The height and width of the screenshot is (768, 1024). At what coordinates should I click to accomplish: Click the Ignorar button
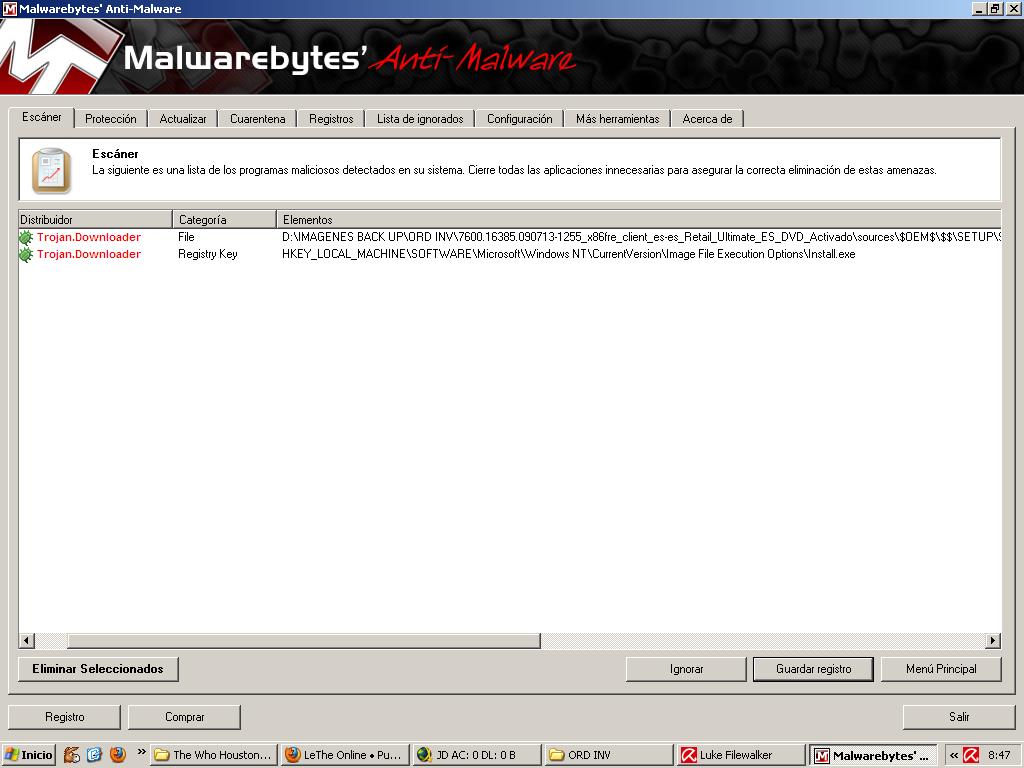coord(686,669)
